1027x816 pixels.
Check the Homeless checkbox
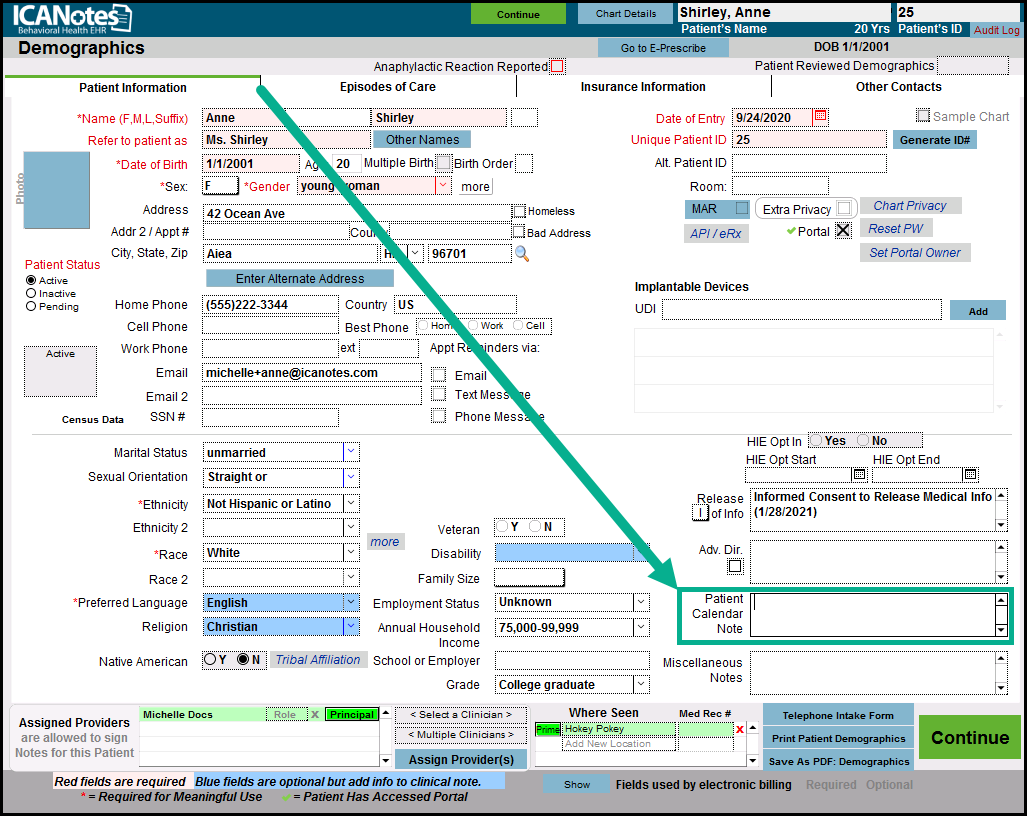click(519, 211)
